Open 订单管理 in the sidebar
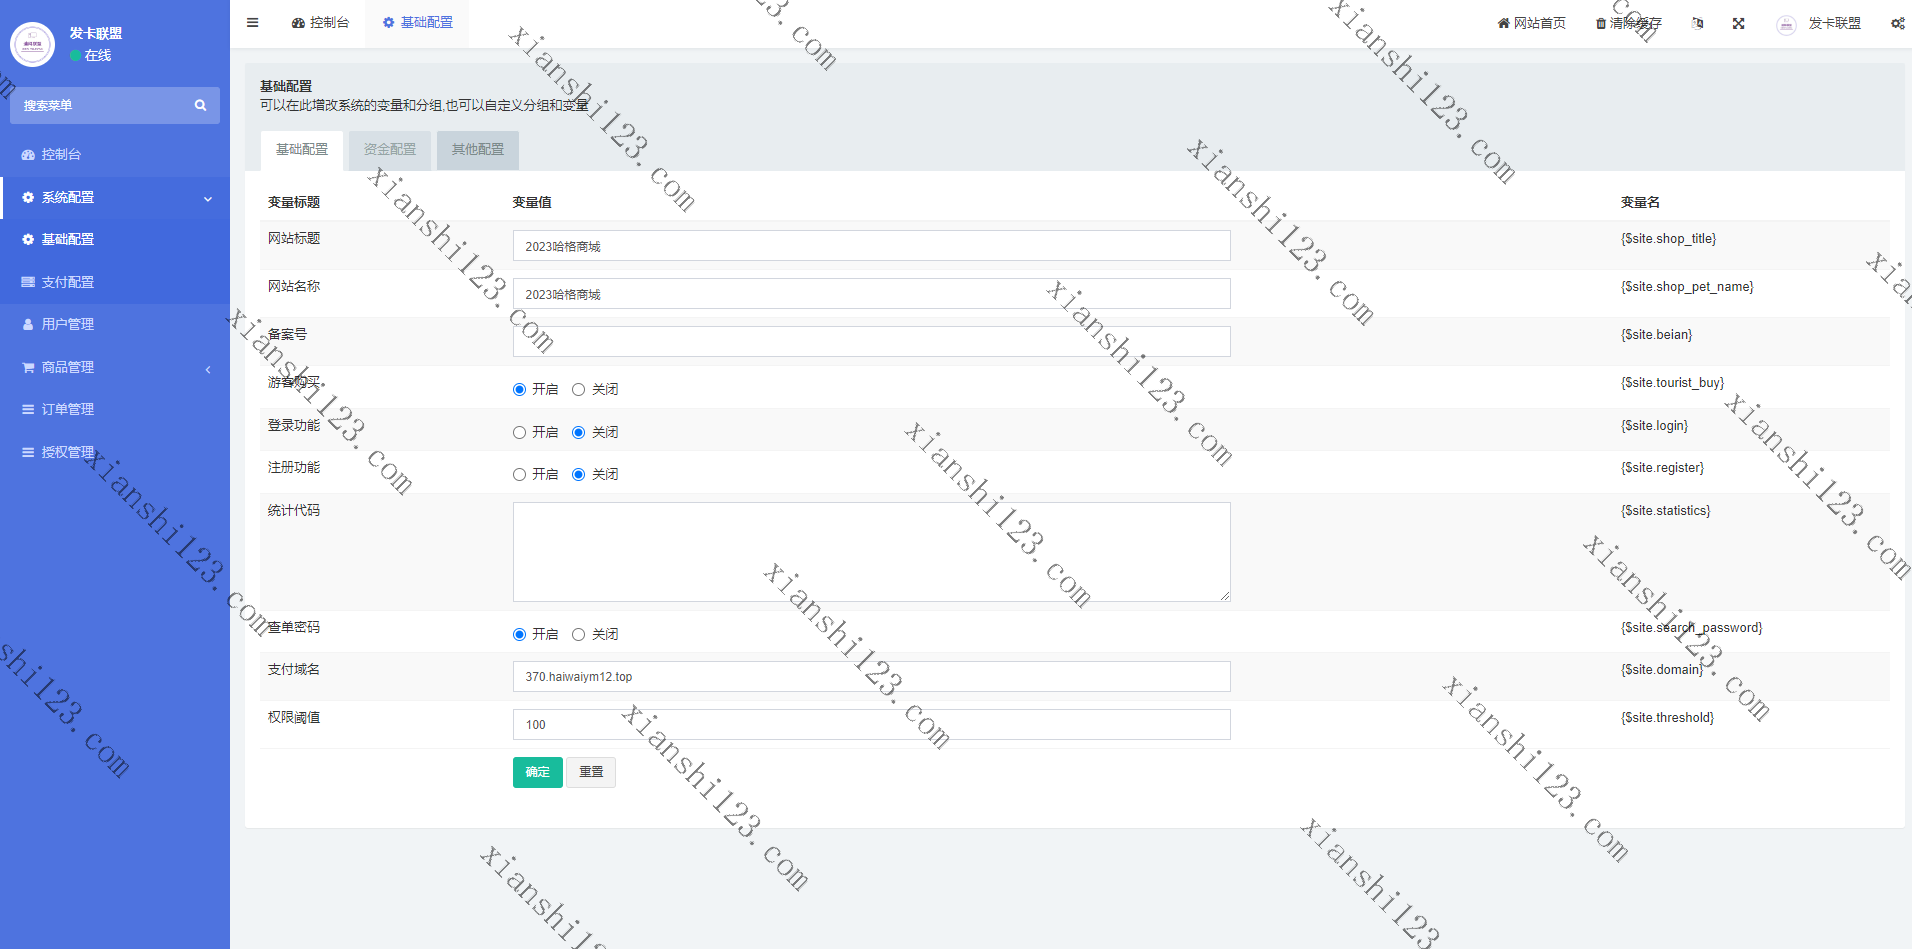 point(115,409)
